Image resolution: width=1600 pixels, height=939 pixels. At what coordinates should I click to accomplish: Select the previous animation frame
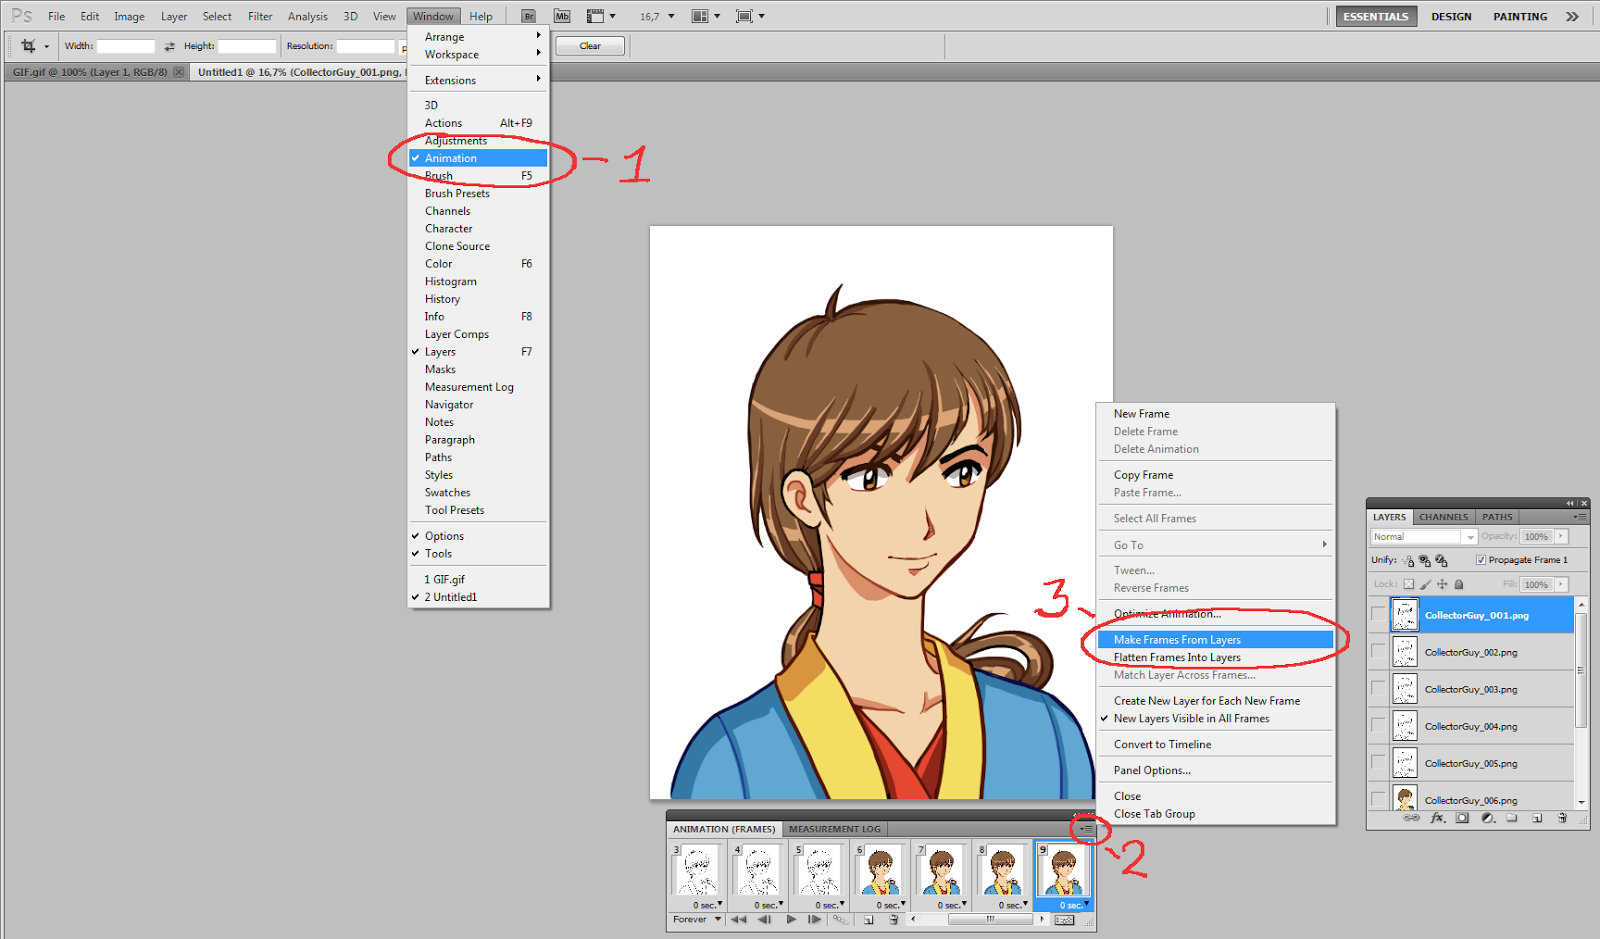point(765,919)
